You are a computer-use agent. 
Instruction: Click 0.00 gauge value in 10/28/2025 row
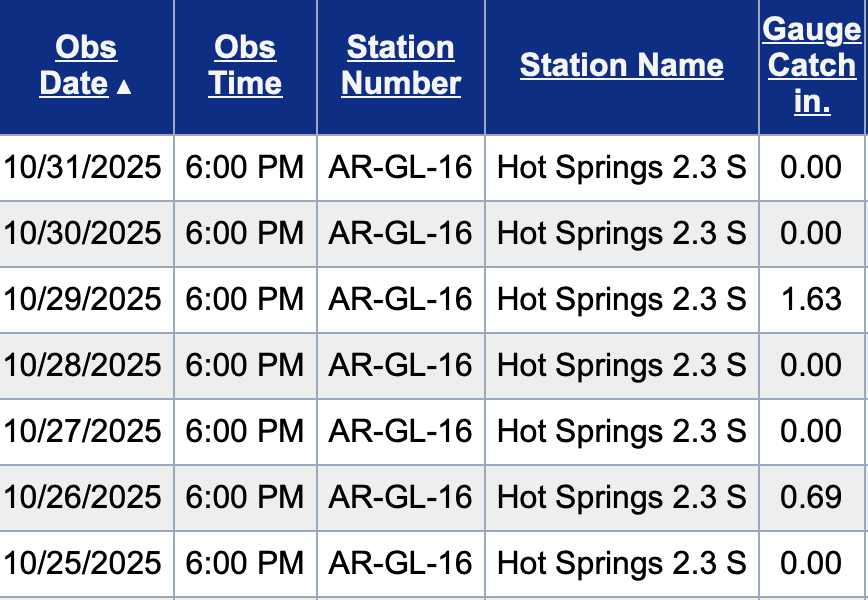point(811,365)
